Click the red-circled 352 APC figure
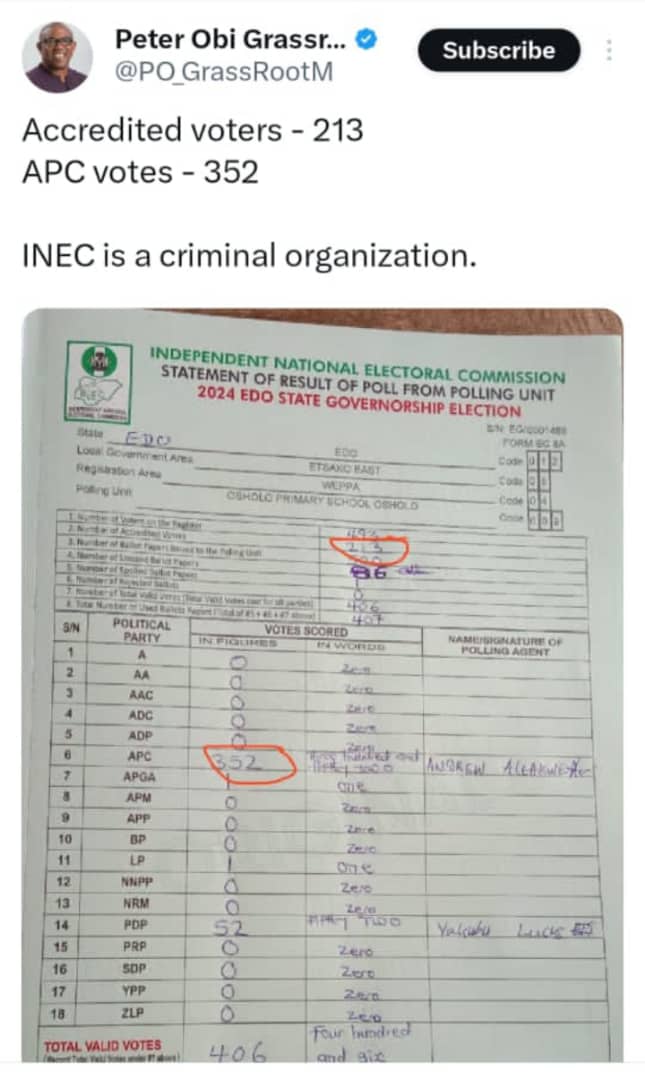Viewport: 645px width, 1080px height. click(x=250, y=763)
